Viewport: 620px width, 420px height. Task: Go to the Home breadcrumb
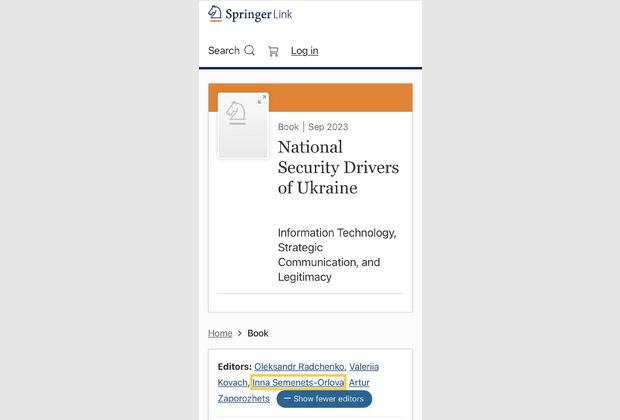coord(220,333)
